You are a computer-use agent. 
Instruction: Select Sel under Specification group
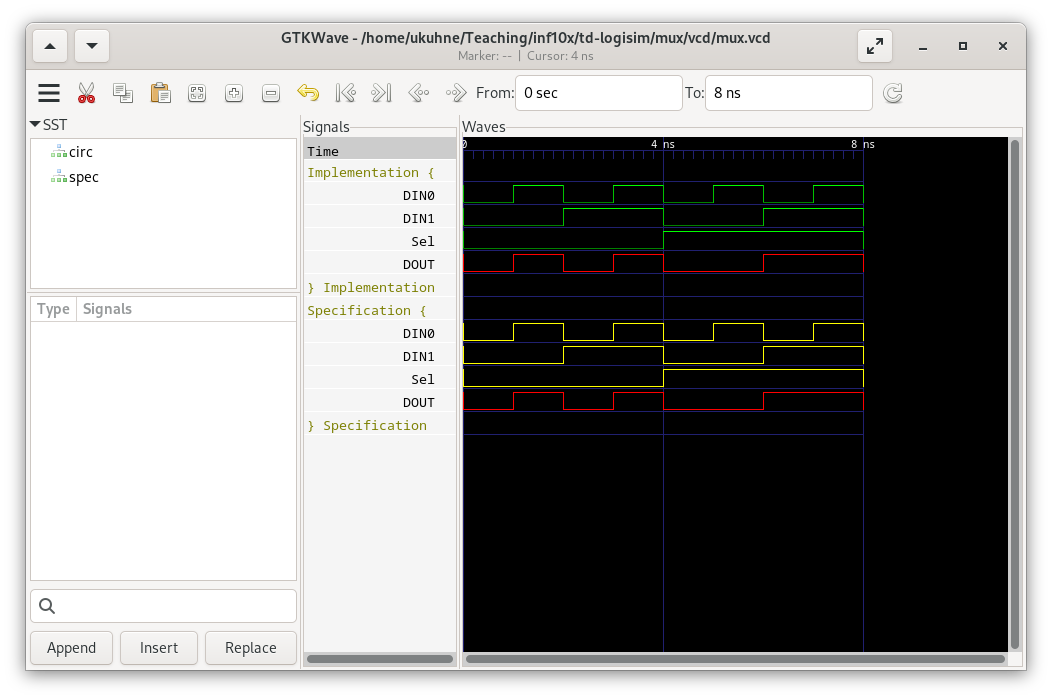point(380,379)
